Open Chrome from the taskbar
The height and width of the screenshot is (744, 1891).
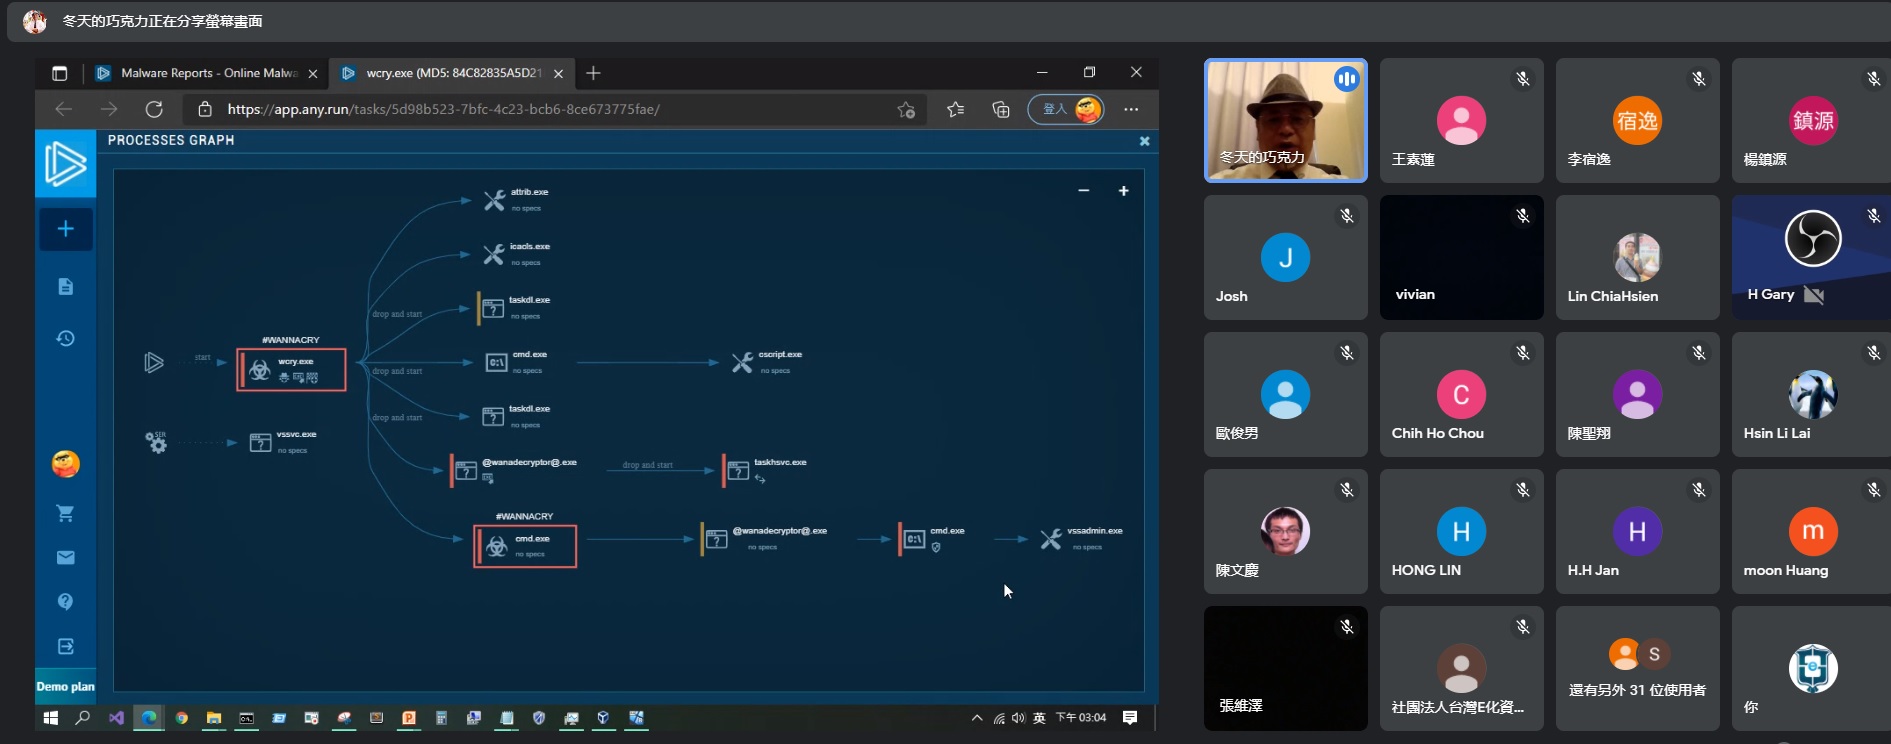point(181,717)
